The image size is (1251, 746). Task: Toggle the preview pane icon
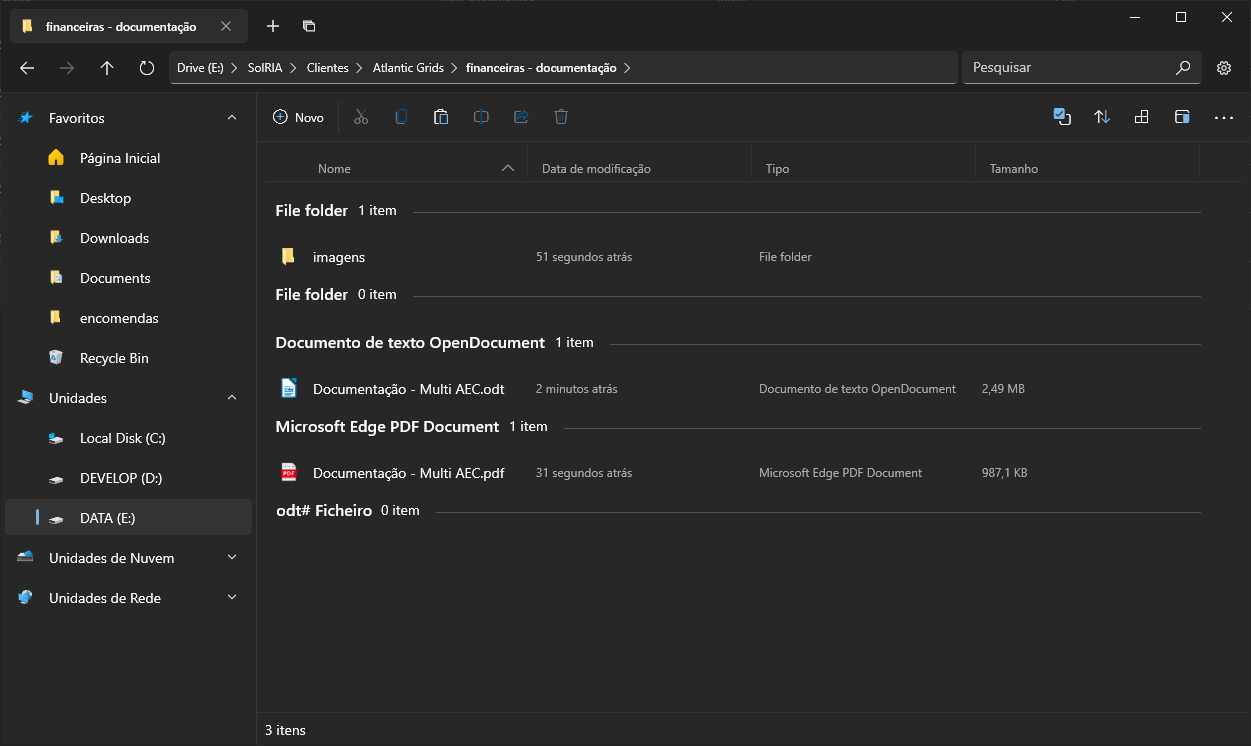point(1182,117)
